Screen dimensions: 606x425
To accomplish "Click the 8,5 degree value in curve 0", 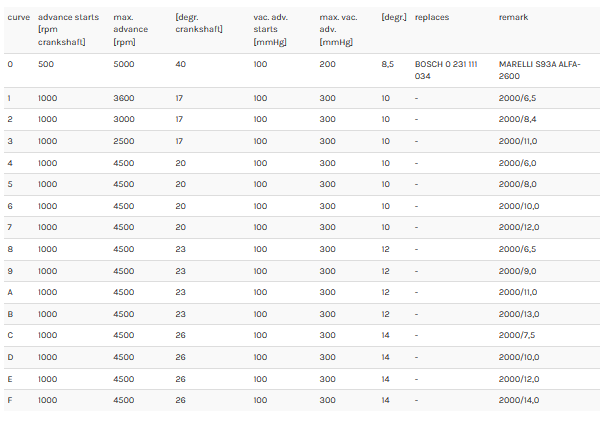I will [388, 64].
